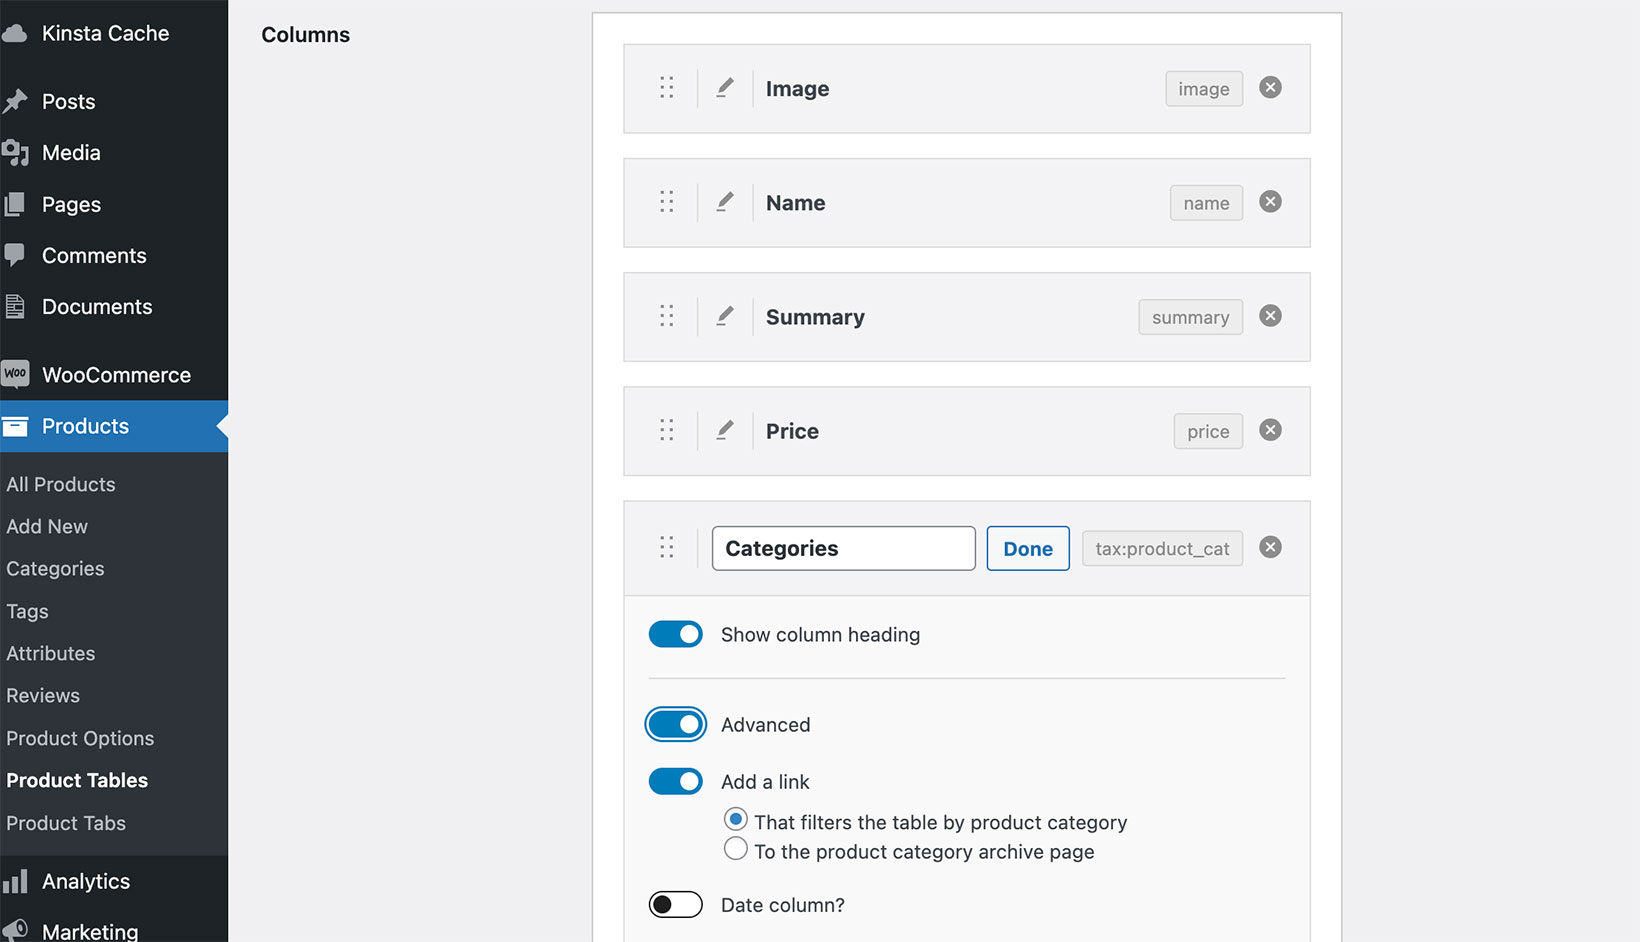Open All Products in the sidebar
The width and height of the screenshot is (1640, 942).
pos(60,484)
